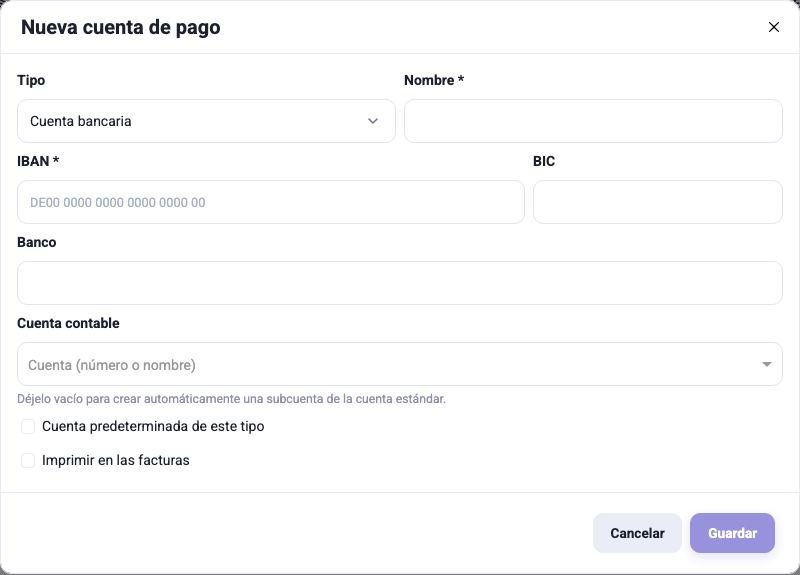
Task: Click the Banco input field
Action: 399,283
